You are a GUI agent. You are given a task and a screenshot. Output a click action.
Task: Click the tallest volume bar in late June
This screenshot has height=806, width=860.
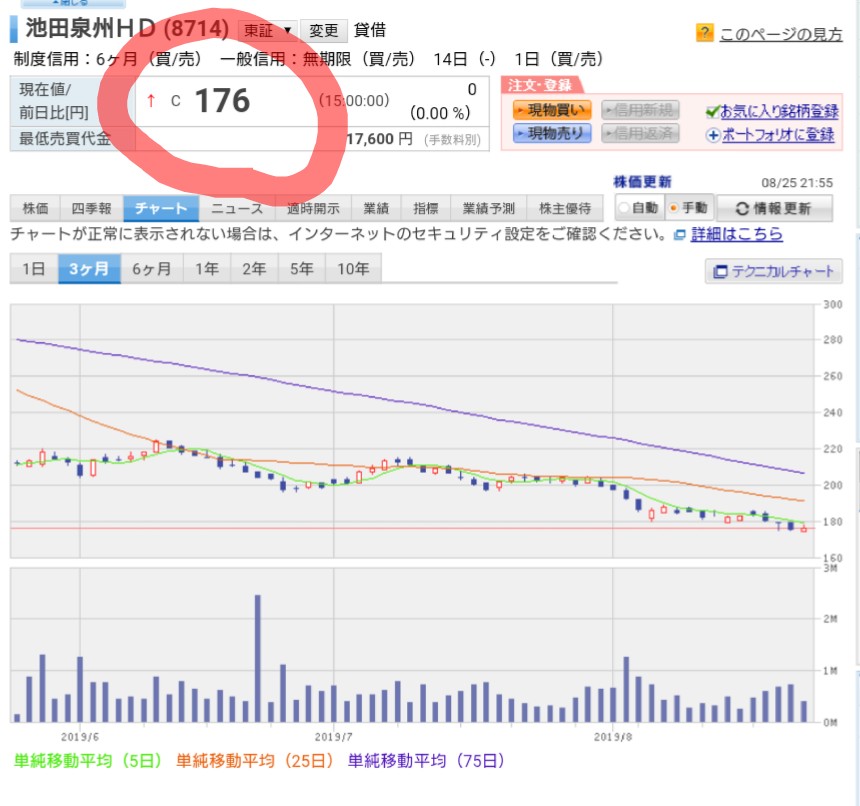pos(258,658)
